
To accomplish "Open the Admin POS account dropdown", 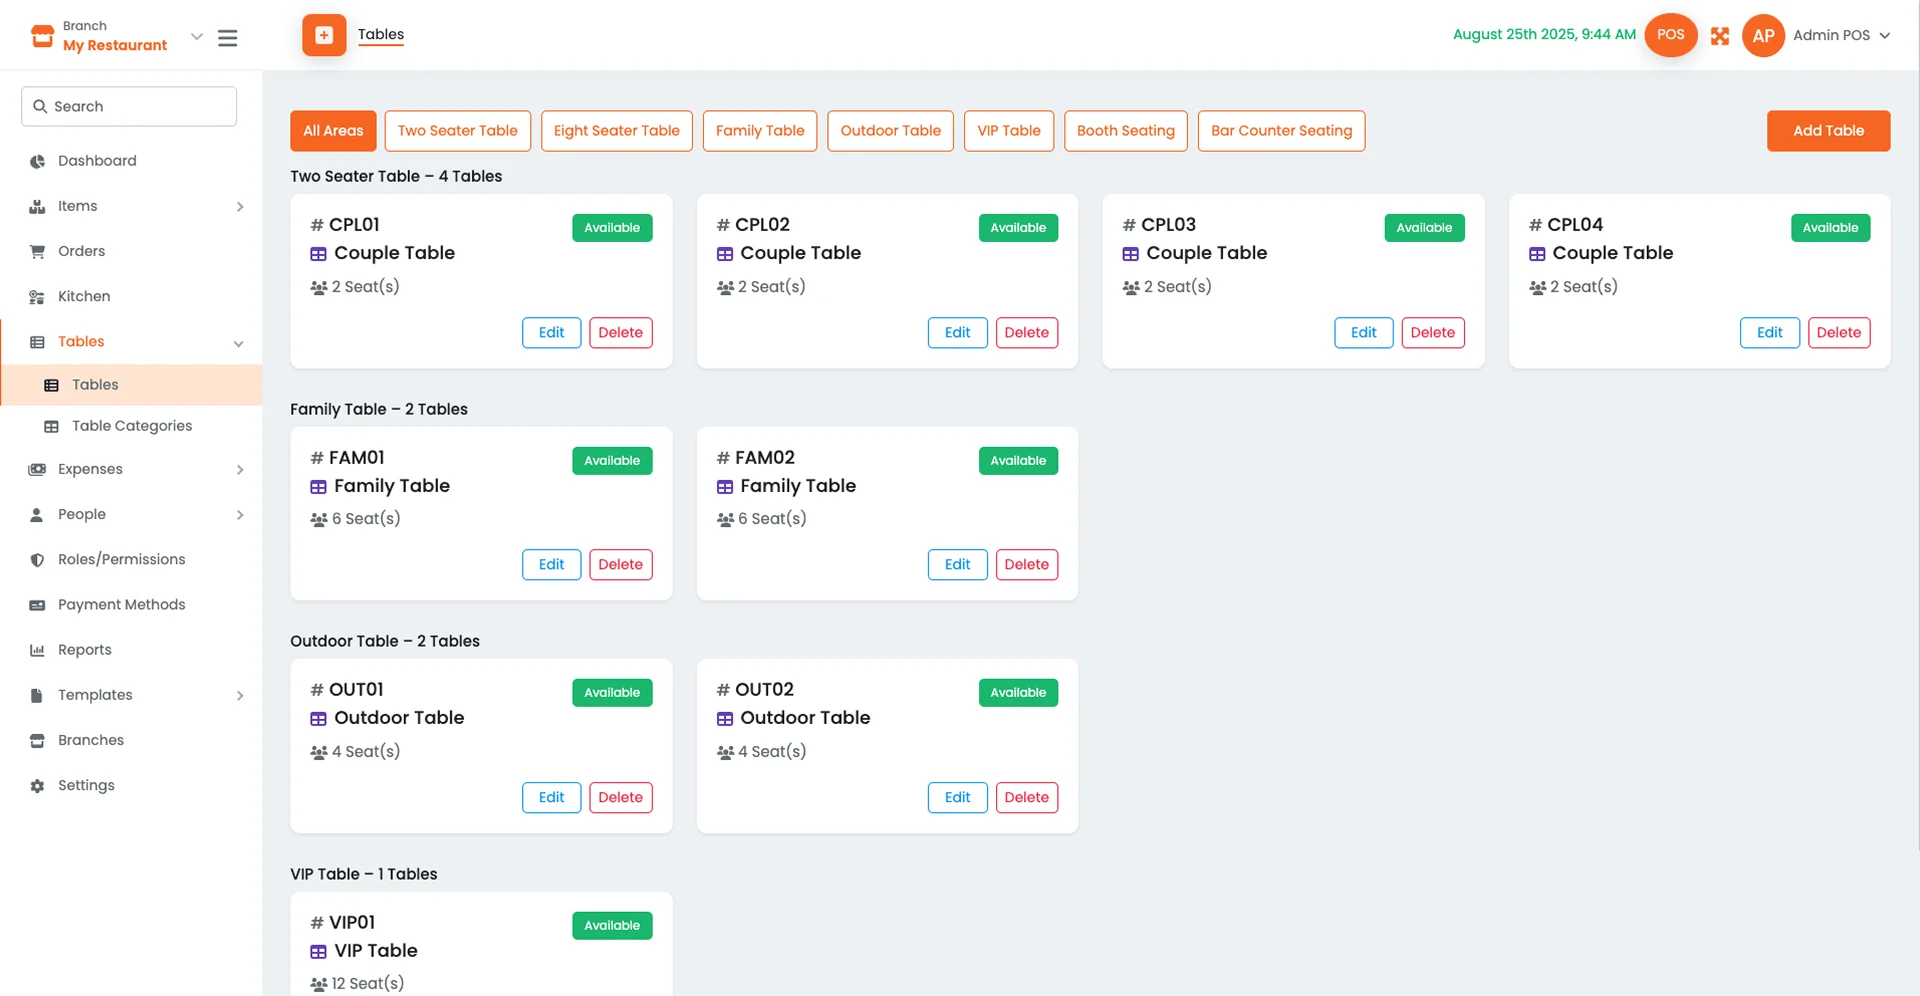I will (1884, 36).
